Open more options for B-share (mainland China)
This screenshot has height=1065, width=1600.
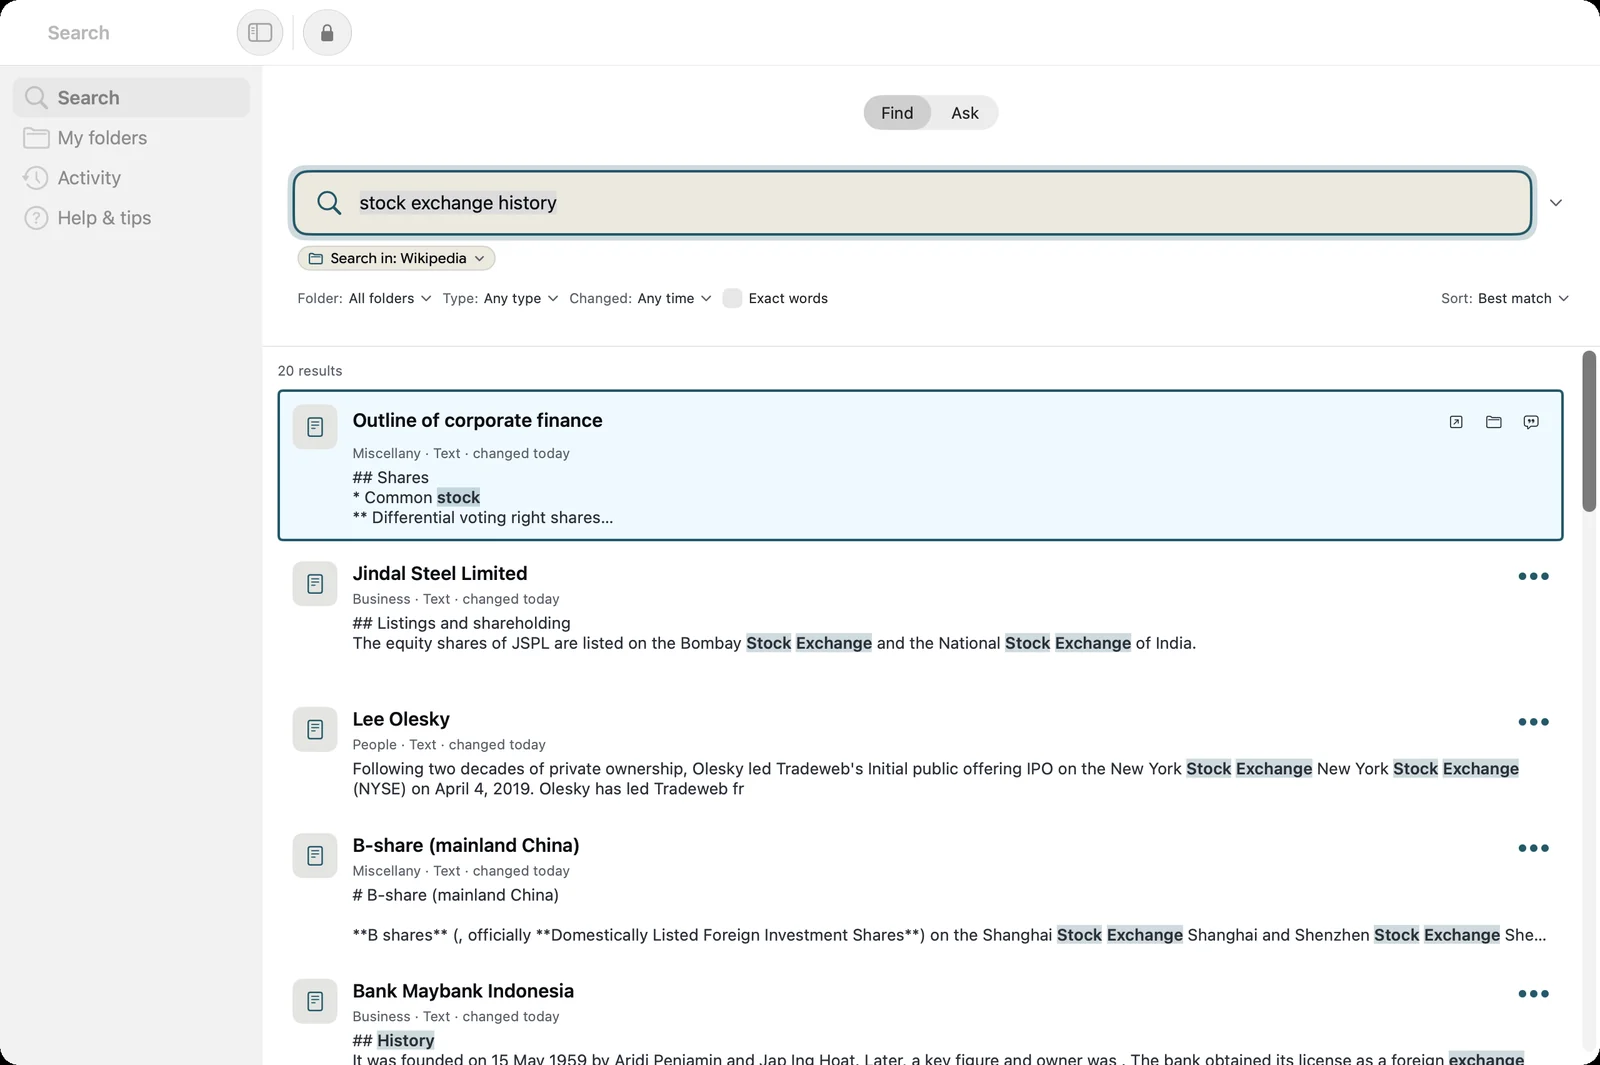(x=1533, y=848)
